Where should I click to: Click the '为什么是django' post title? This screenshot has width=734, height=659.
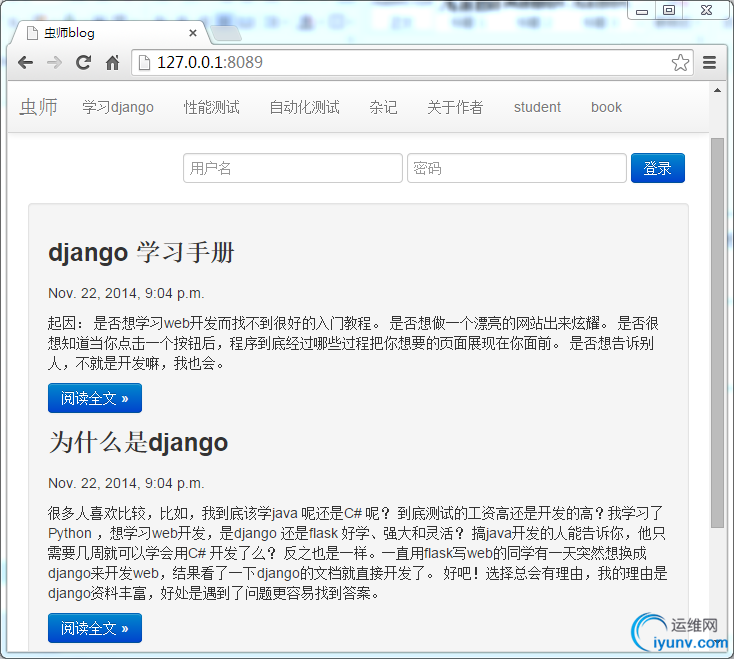click(x=139, y=442)
